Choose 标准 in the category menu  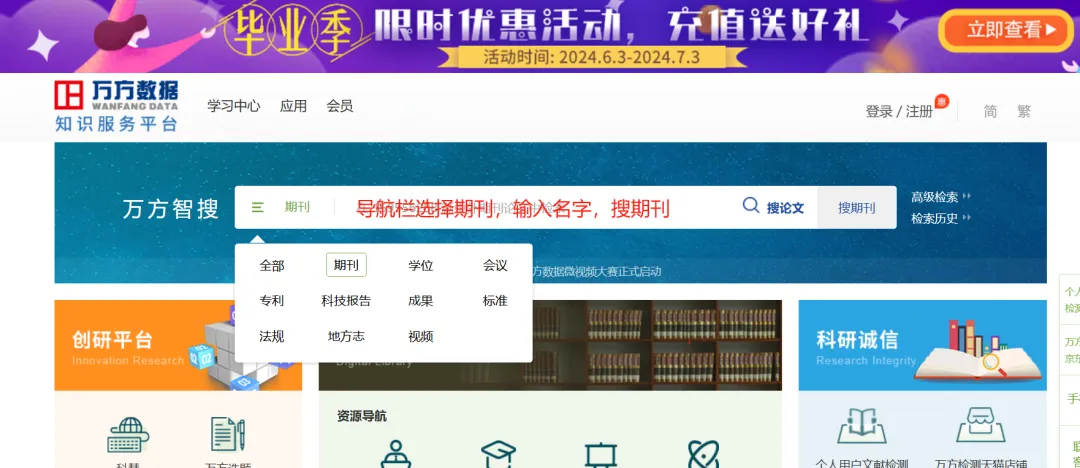(495, 301)
